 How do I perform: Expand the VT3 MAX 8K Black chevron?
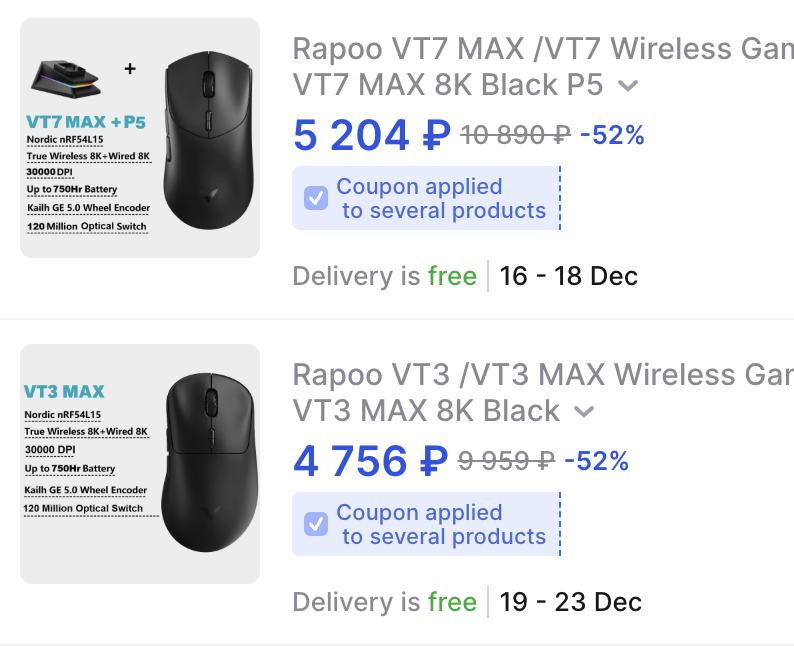[x=584, y=412]
